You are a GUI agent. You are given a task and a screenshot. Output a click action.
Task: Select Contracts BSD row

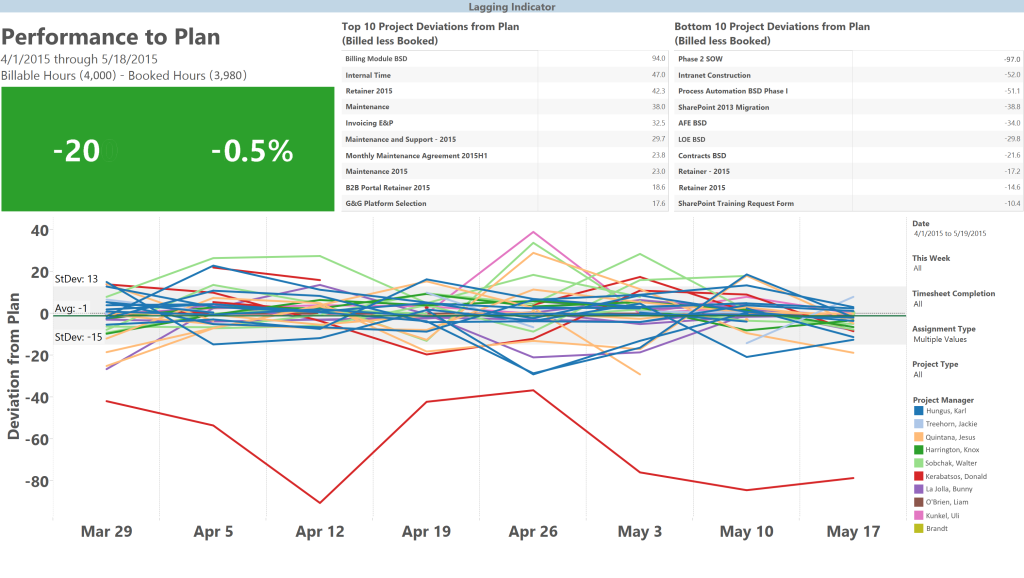[849, 155]
